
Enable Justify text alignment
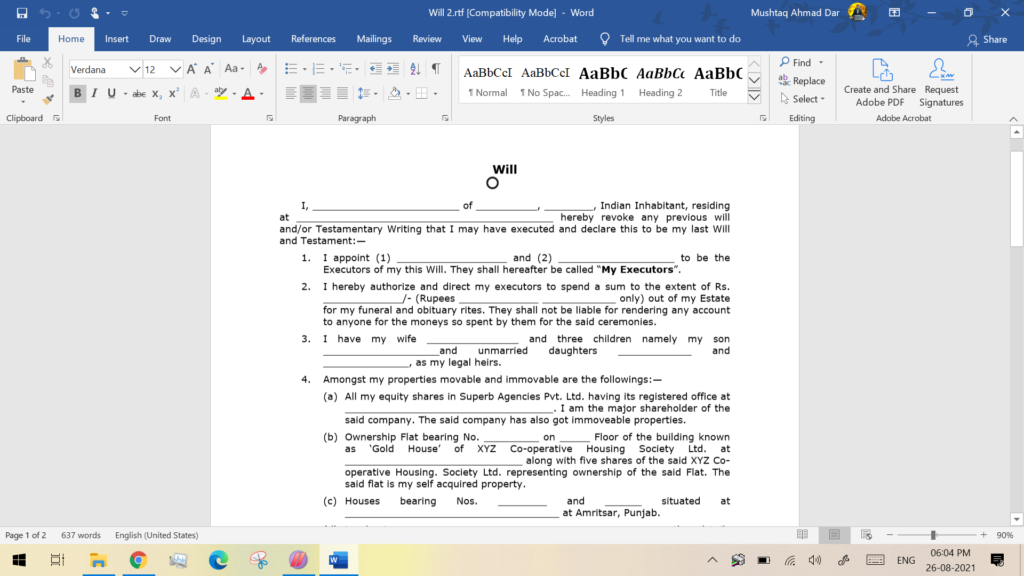[343, 93]
